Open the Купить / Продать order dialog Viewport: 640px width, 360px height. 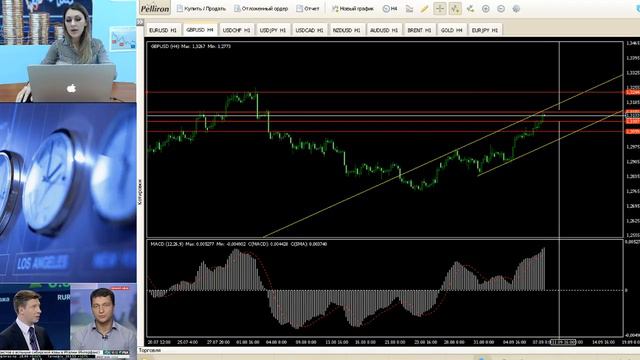[201, 8]
